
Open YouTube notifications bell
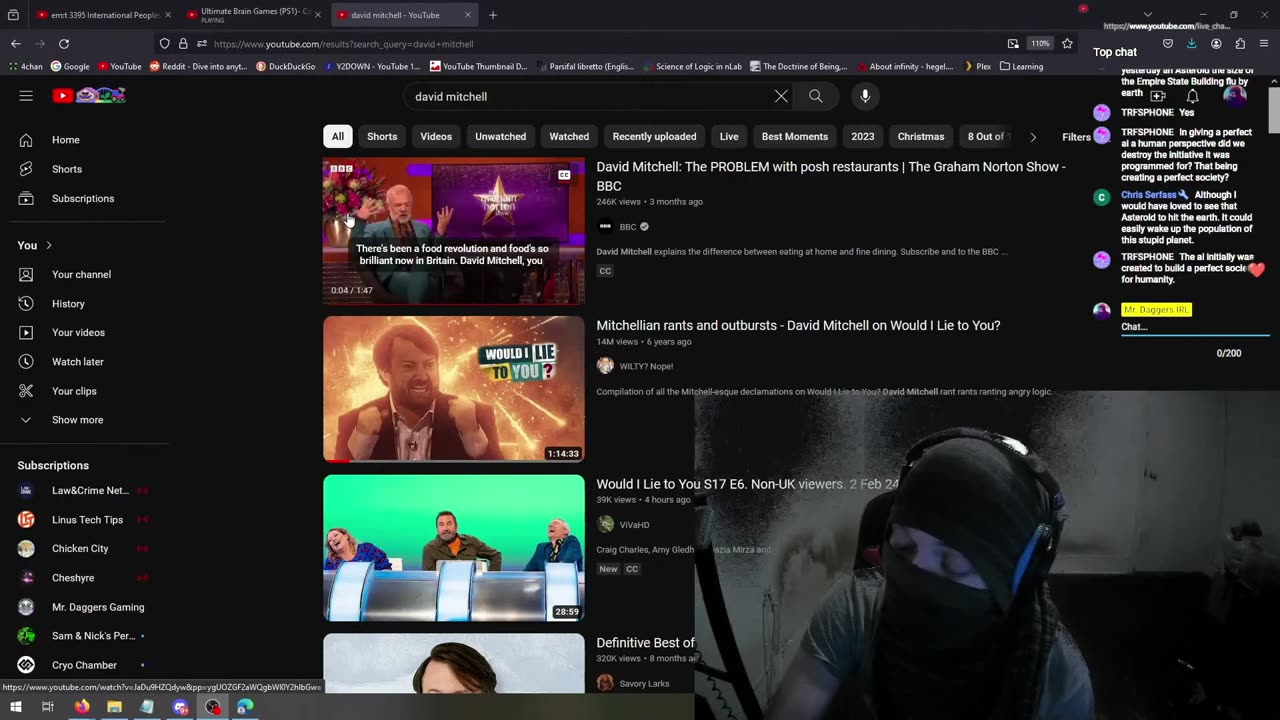click(1192, 96)
